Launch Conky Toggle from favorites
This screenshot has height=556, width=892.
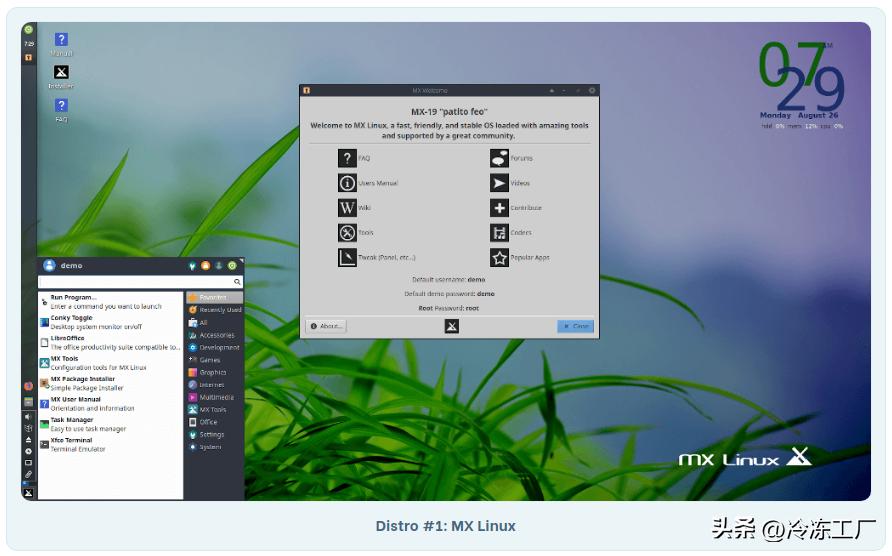tap(111, 322)
